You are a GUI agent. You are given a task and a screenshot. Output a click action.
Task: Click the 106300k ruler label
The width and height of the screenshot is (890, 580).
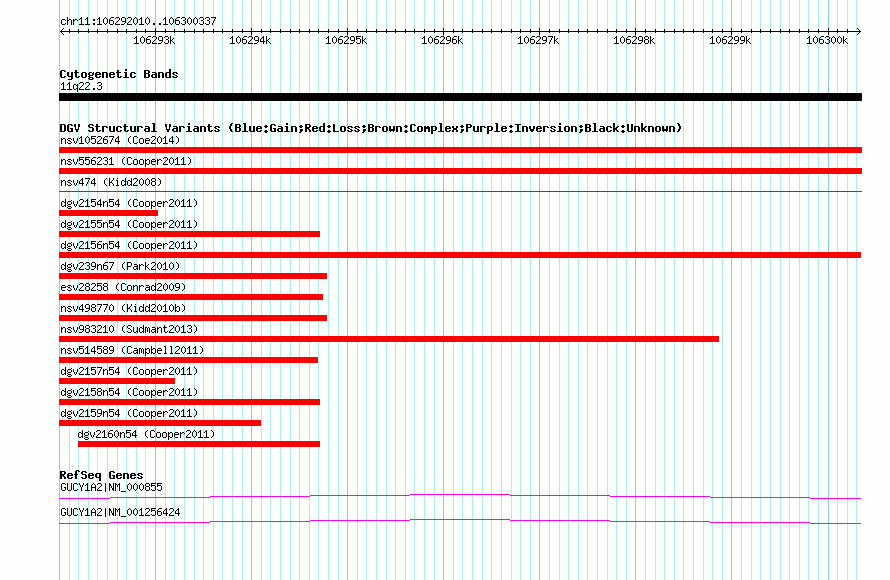pos(827,40)
